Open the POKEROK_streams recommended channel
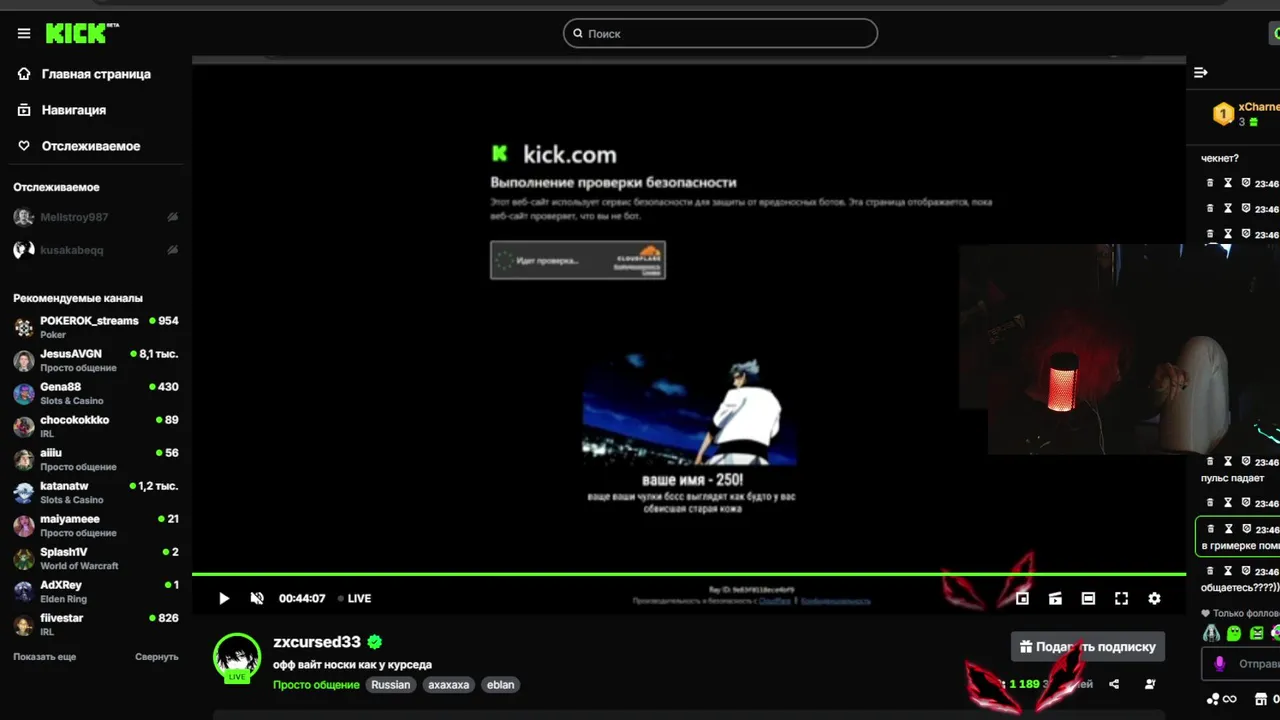 tap(96, 327)
